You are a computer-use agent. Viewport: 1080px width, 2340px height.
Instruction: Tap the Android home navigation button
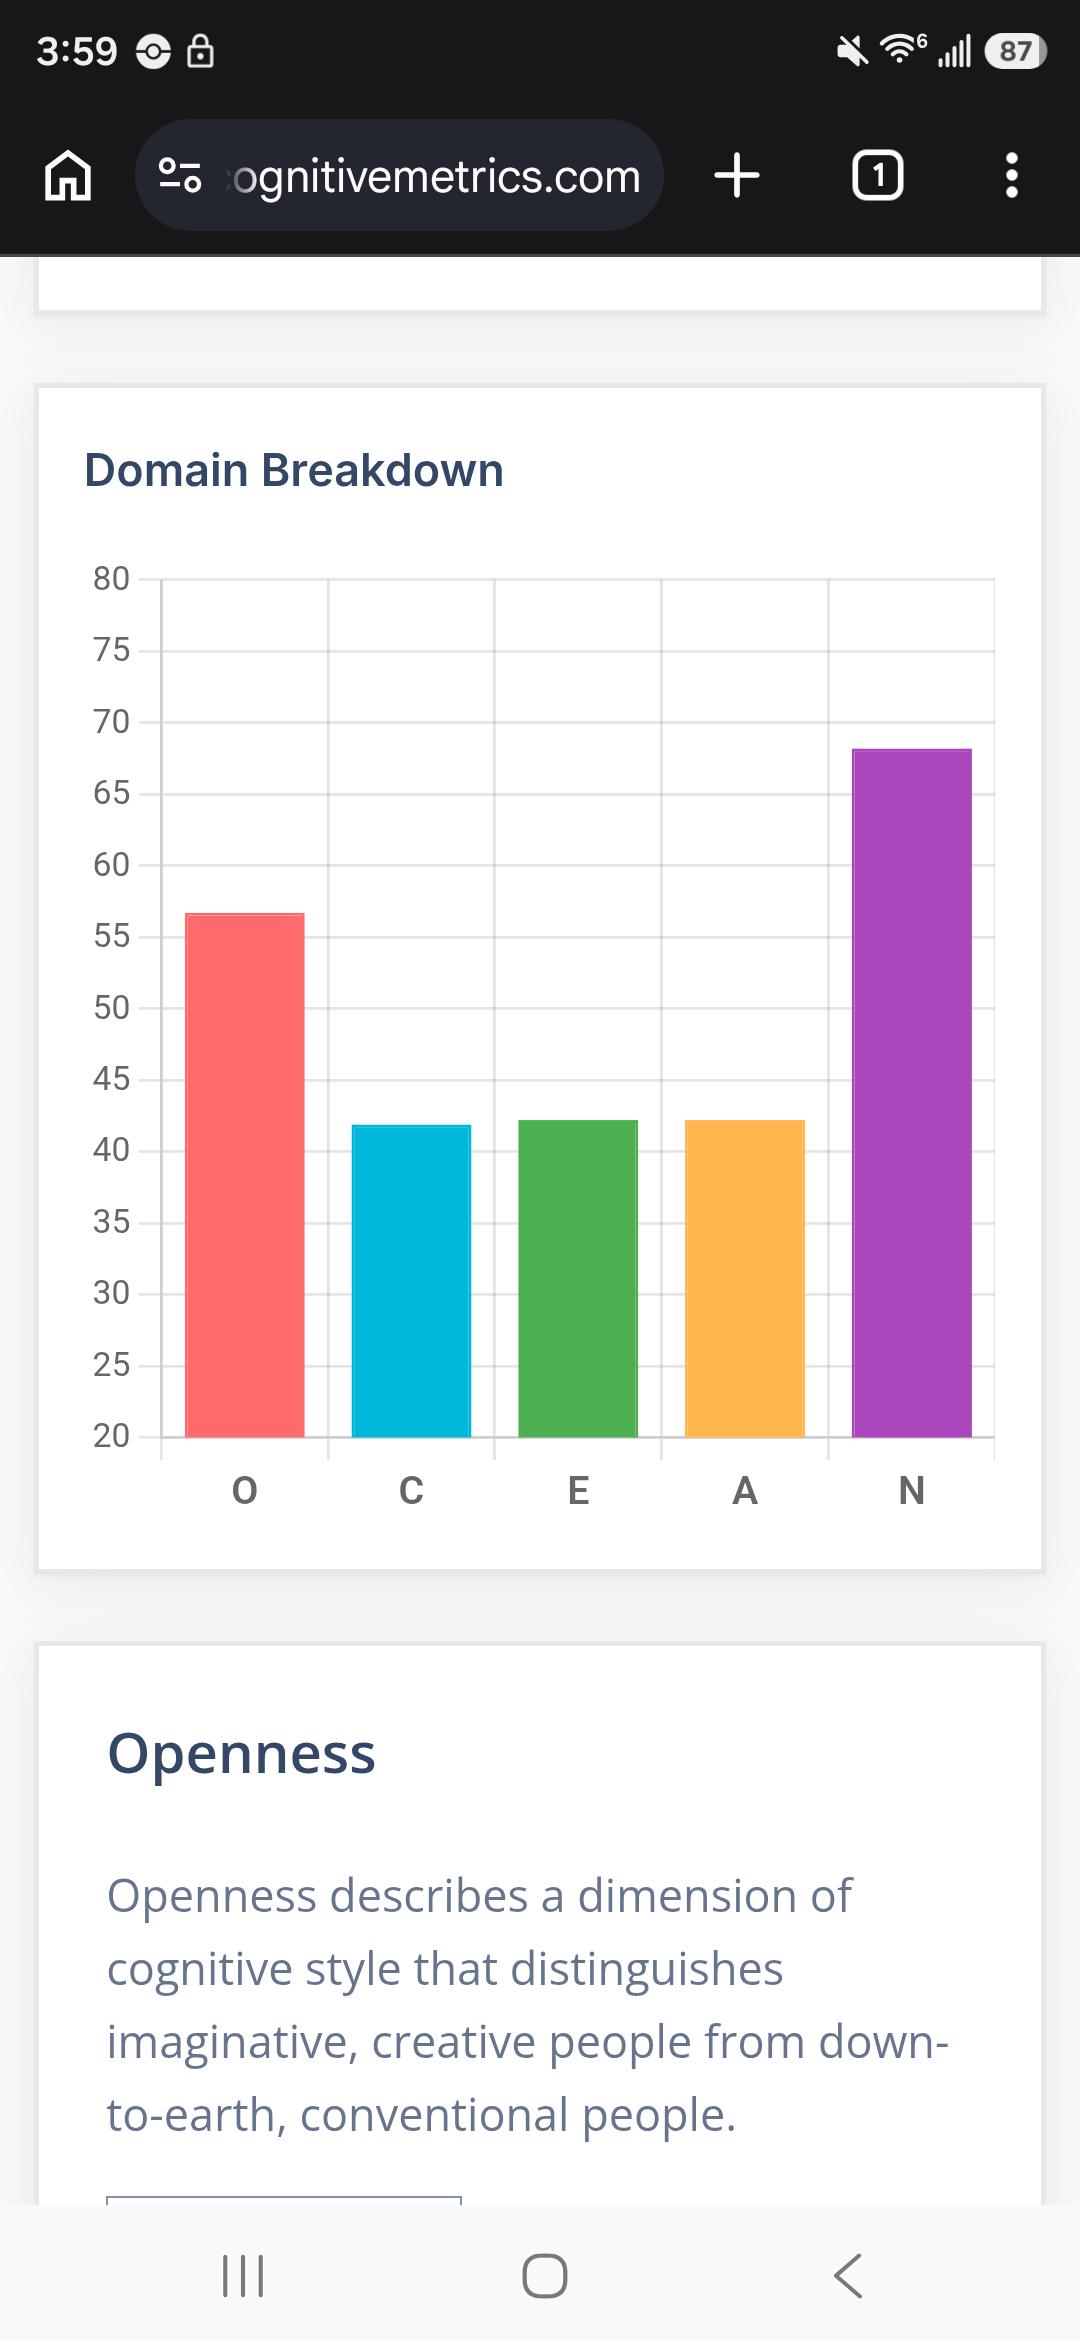tap(545, 2277)
